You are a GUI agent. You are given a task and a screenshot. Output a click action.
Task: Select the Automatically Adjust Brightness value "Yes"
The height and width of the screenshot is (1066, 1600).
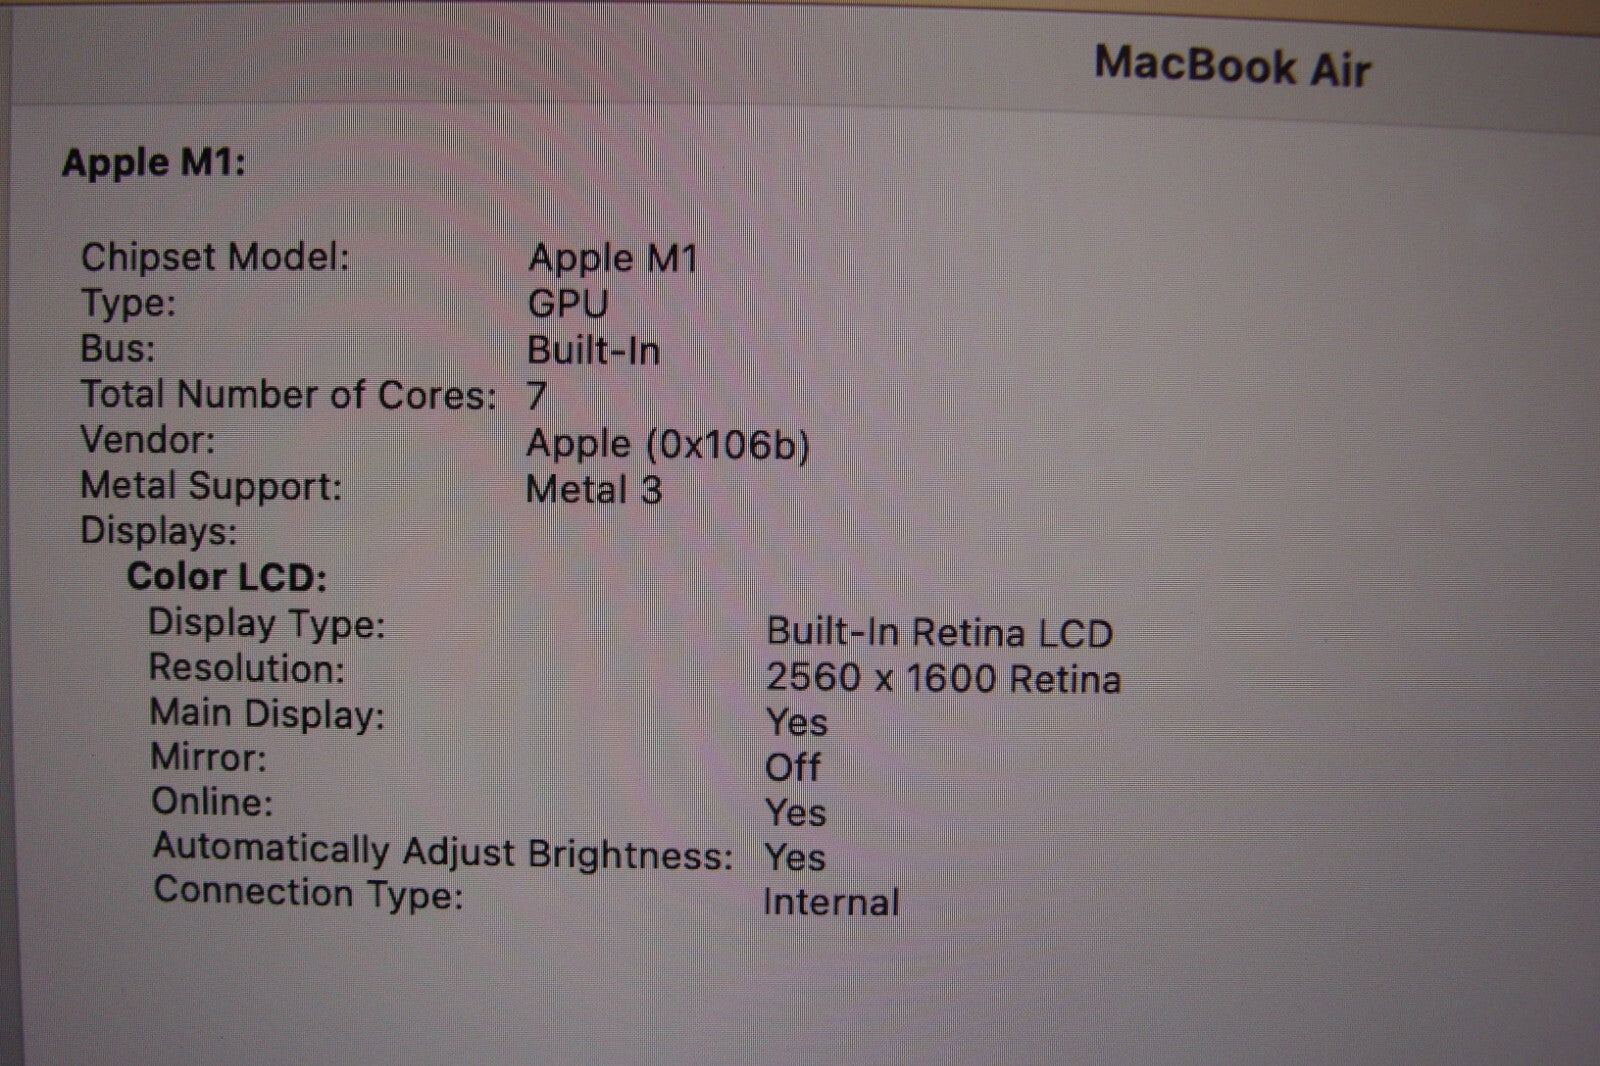[x=795, y=857]
